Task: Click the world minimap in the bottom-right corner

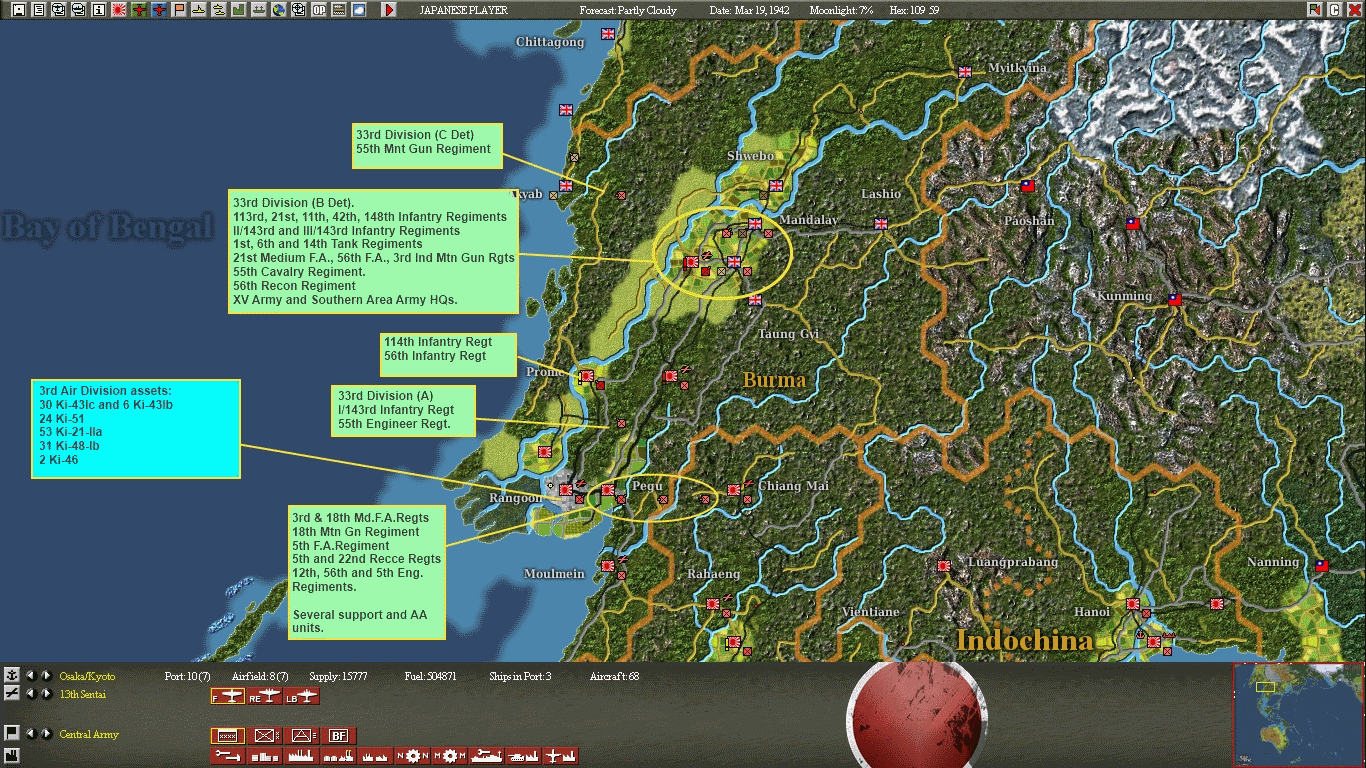Action: 1298,714
